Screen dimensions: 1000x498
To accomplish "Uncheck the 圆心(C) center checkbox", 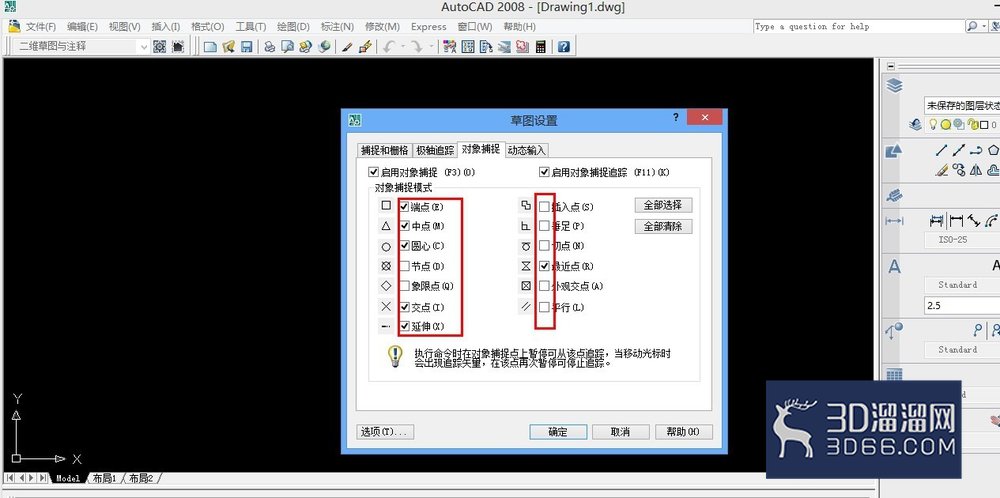I will tap(404, 245).
